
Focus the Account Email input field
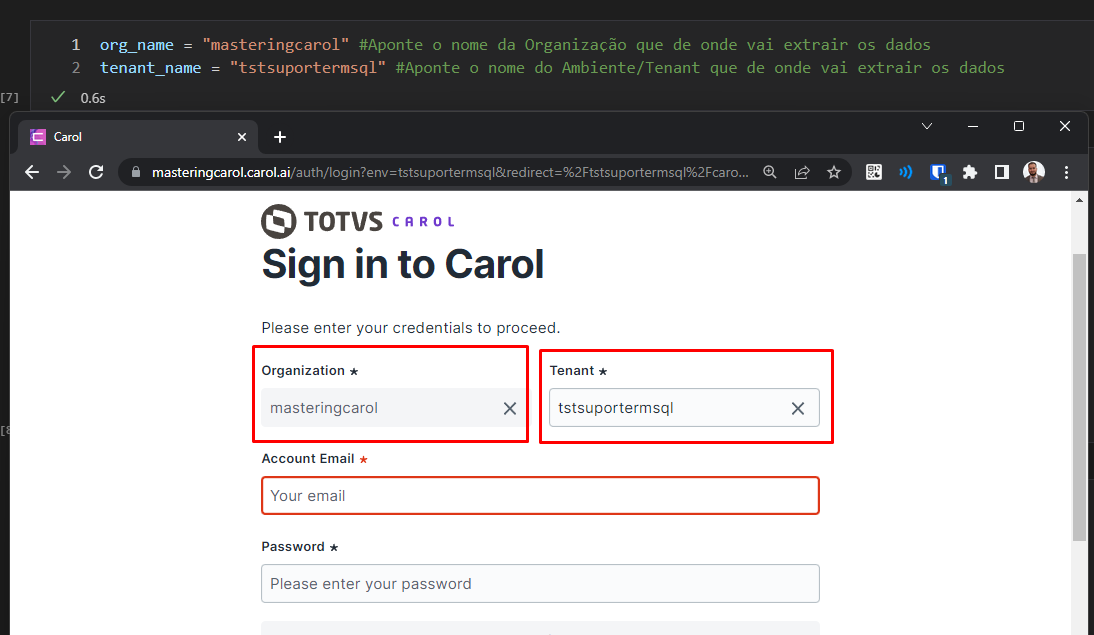click(x=540, y=495)
